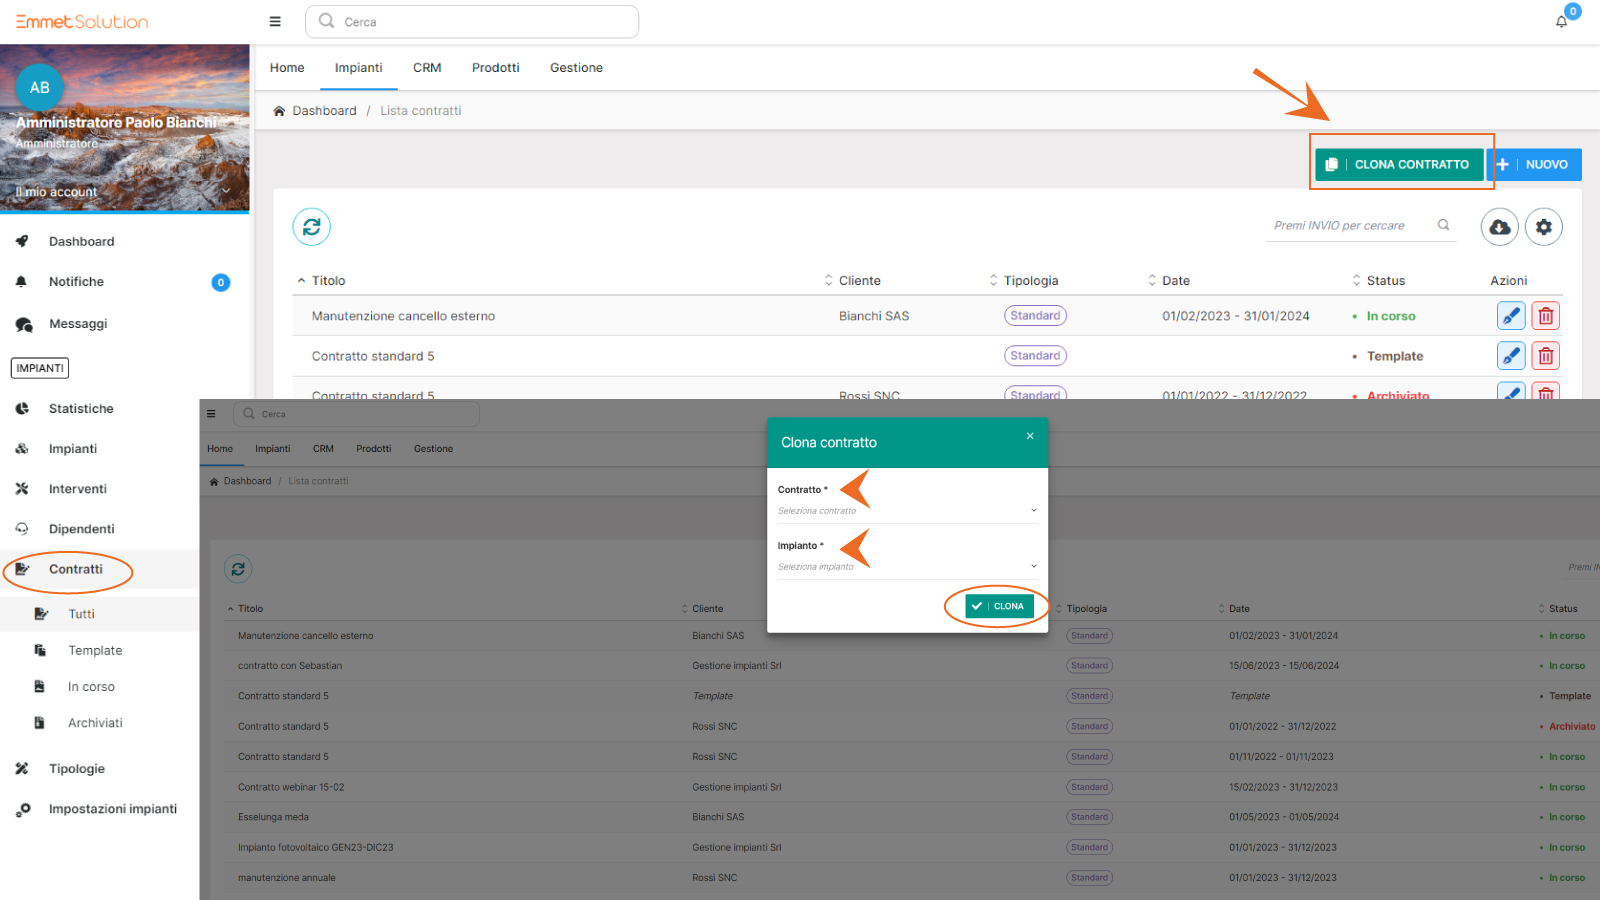Open table settings gear icon
This screenshot has height=900, width=1600.
pyautogui.click(x=1543, y=227)
